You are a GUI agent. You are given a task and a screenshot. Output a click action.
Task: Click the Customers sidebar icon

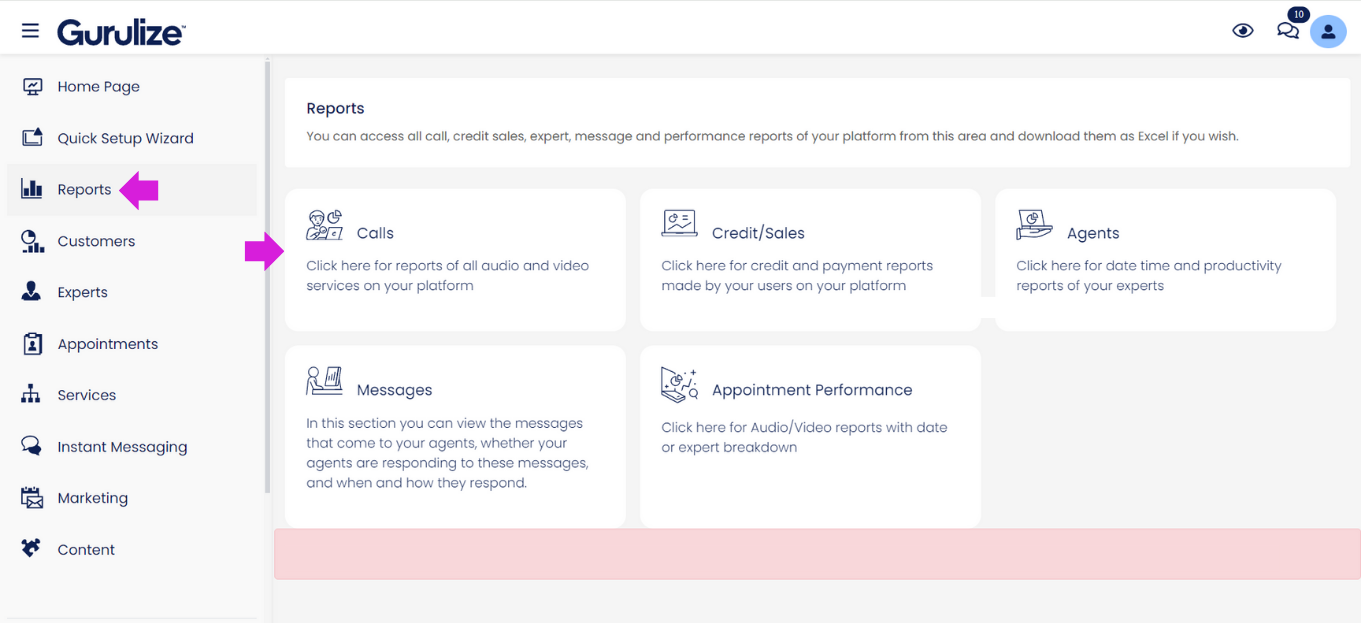32,241
